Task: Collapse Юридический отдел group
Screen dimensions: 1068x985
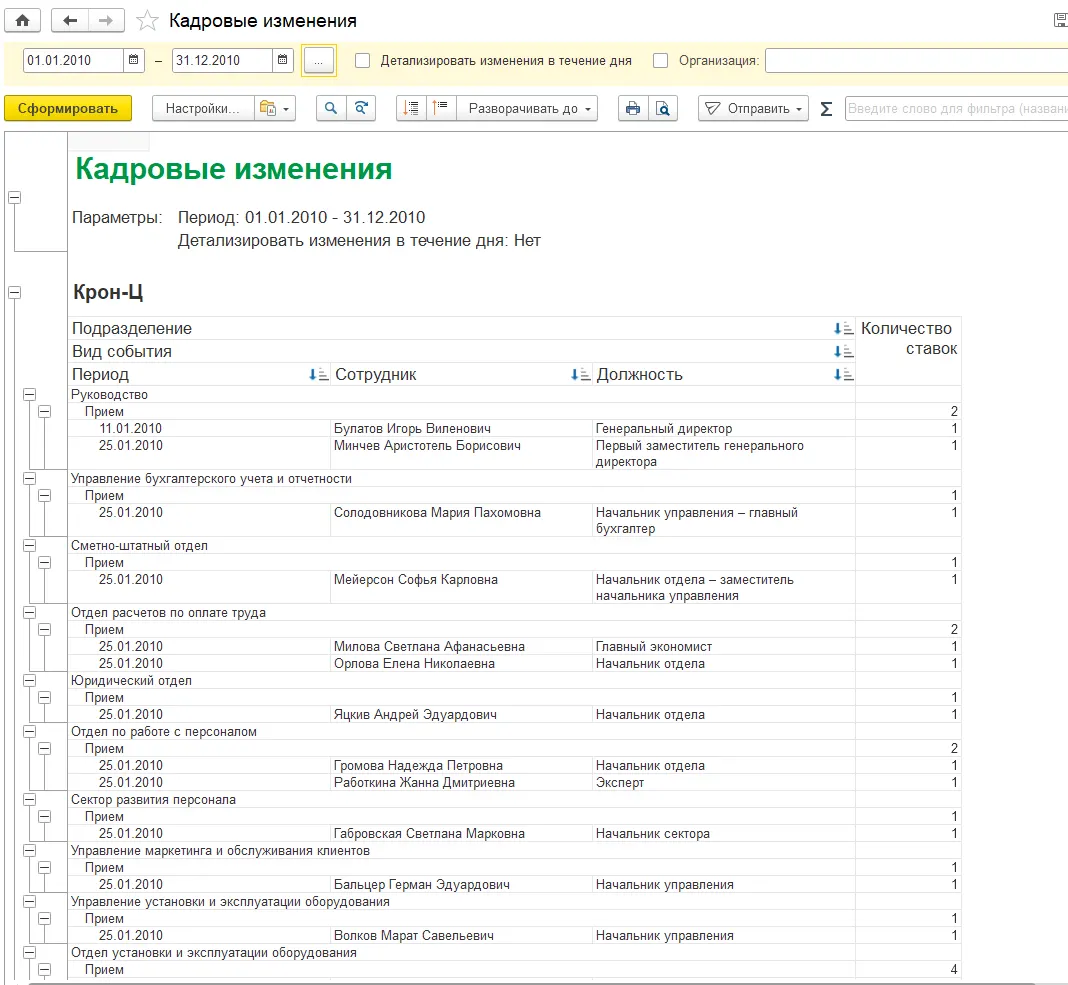Action: point(29,681)
